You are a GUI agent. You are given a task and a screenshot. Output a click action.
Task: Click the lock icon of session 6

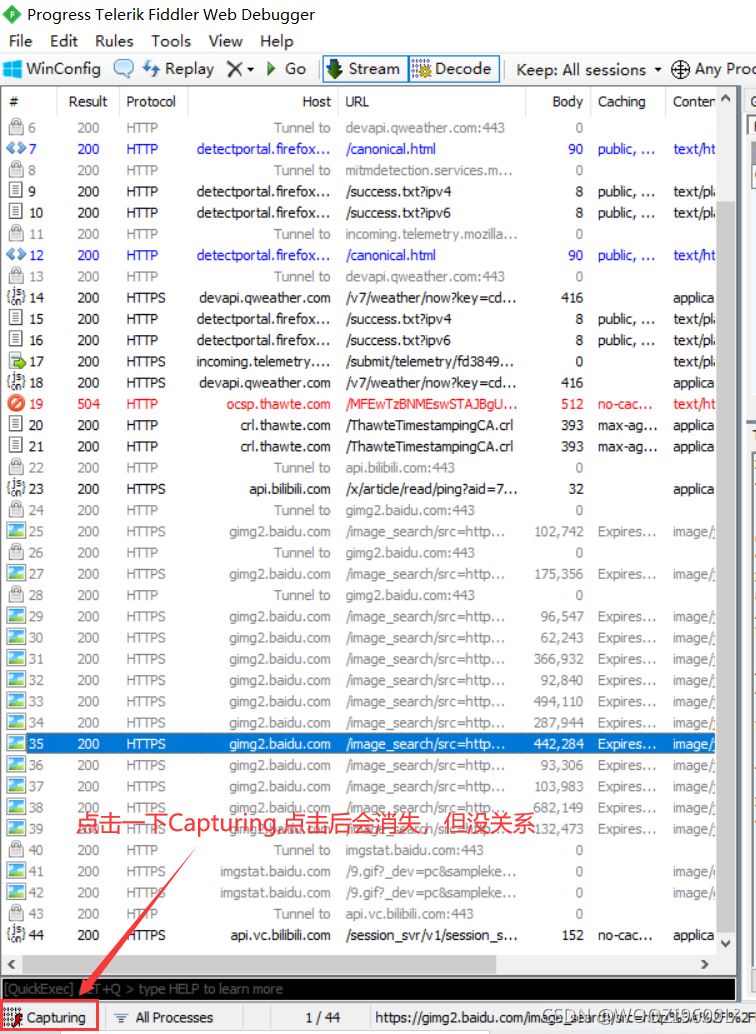[16, 127]
